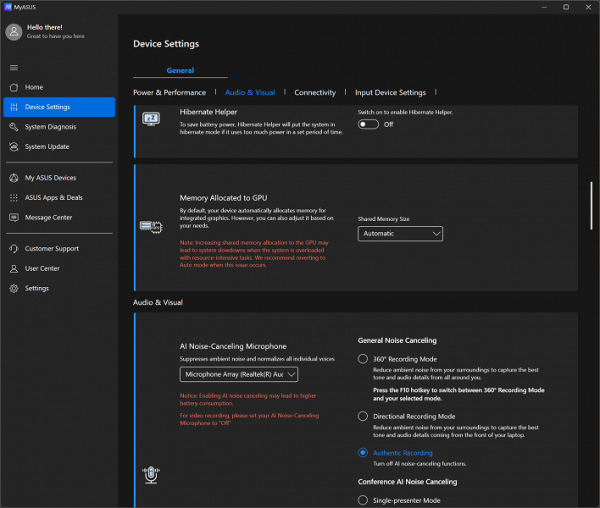Viewport: 600px width, 508px height.
Task: Switch to Power & Performance tab
Action: click(170, 92)
